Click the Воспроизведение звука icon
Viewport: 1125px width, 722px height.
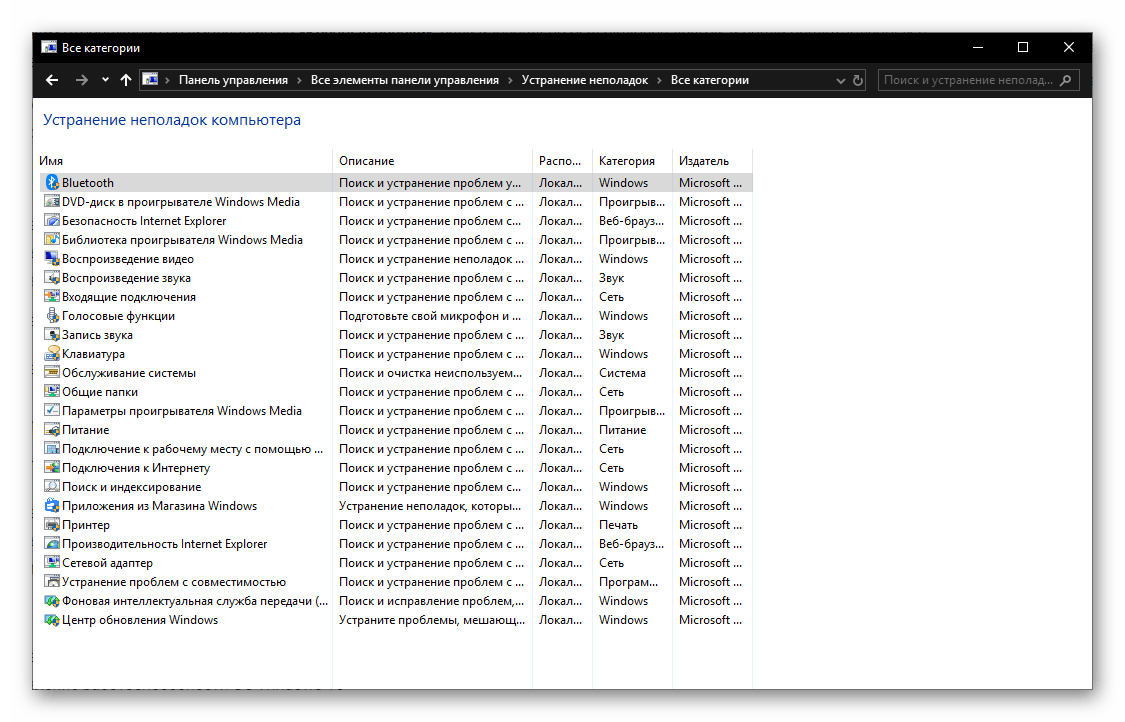[x=52, y=278]
